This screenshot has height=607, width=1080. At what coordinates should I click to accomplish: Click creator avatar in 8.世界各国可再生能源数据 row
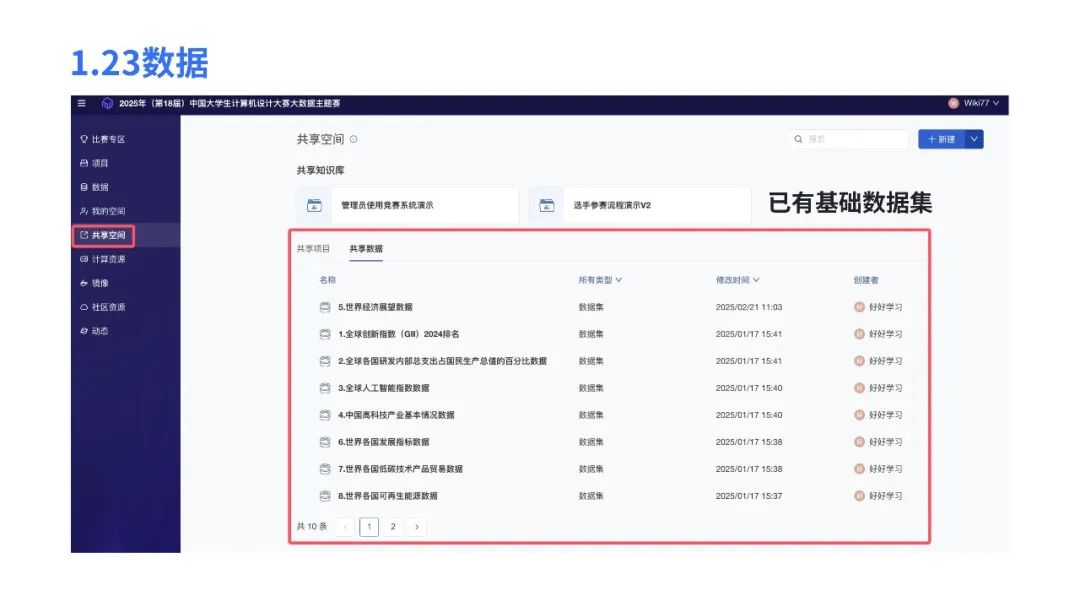tap(859, 495)
